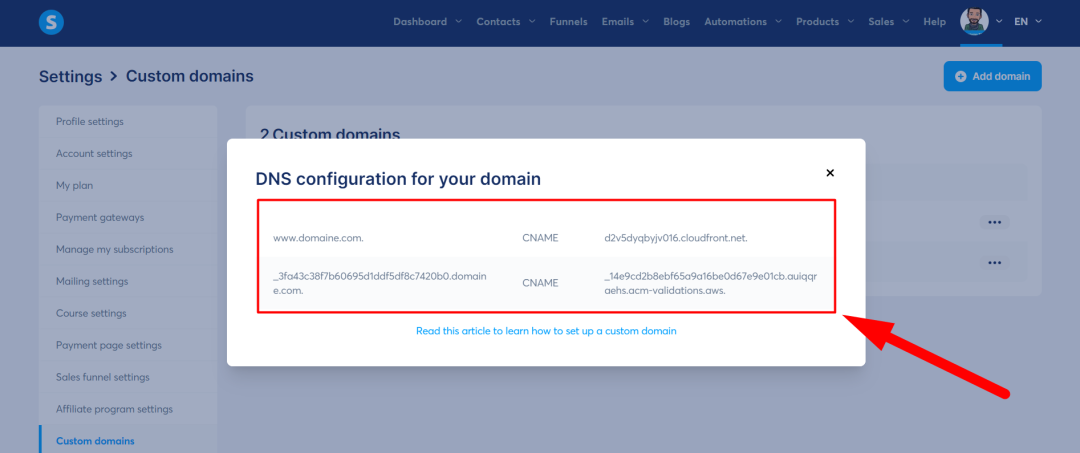Go to Funnels in top navigation
The width and height of the screenshot is (1080, 453).
(568, 21)
